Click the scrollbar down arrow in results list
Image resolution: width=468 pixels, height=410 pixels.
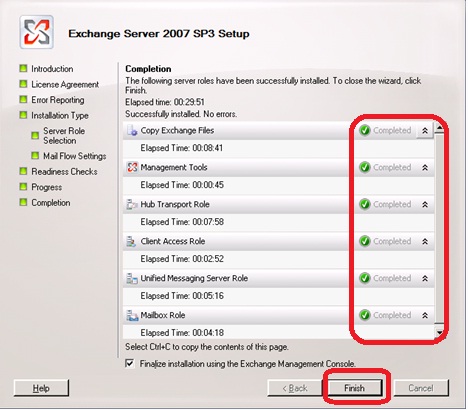point(439,332)
